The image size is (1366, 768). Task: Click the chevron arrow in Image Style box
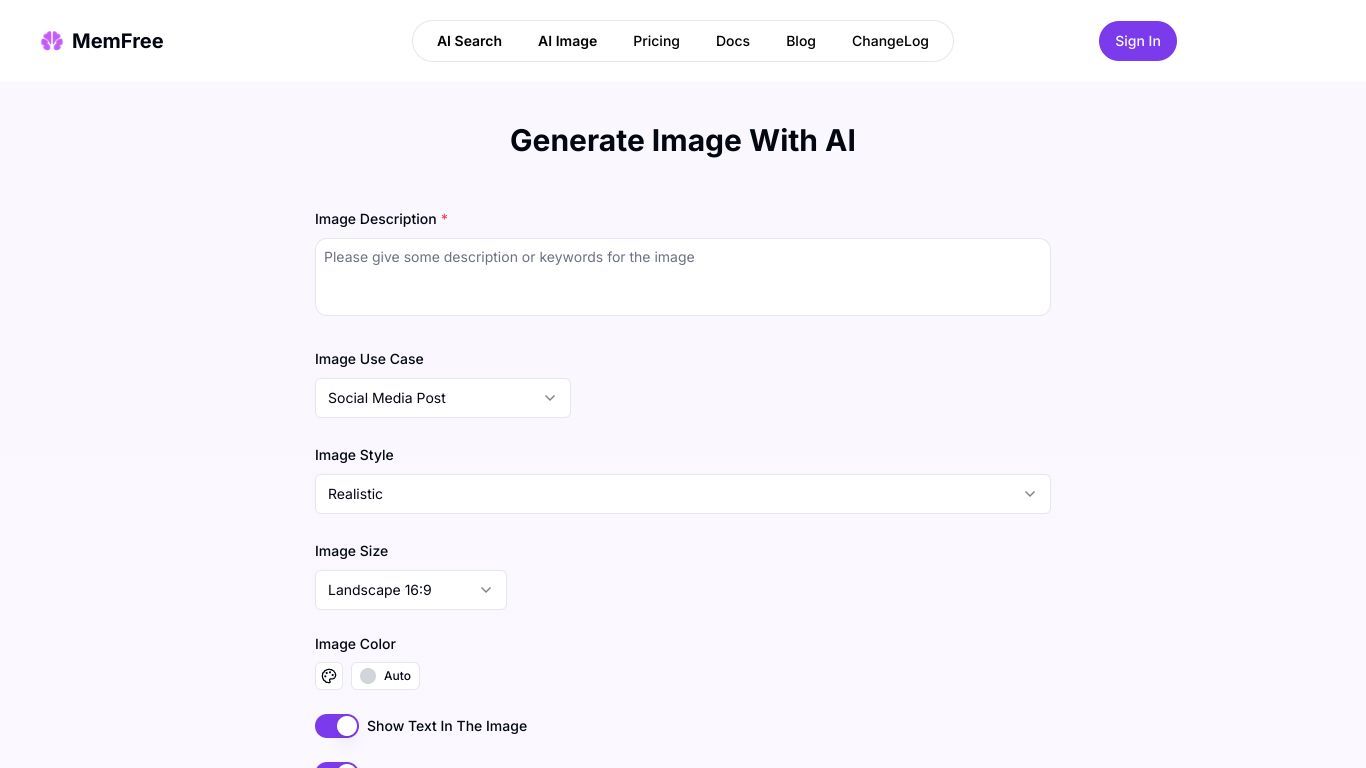1030,494
